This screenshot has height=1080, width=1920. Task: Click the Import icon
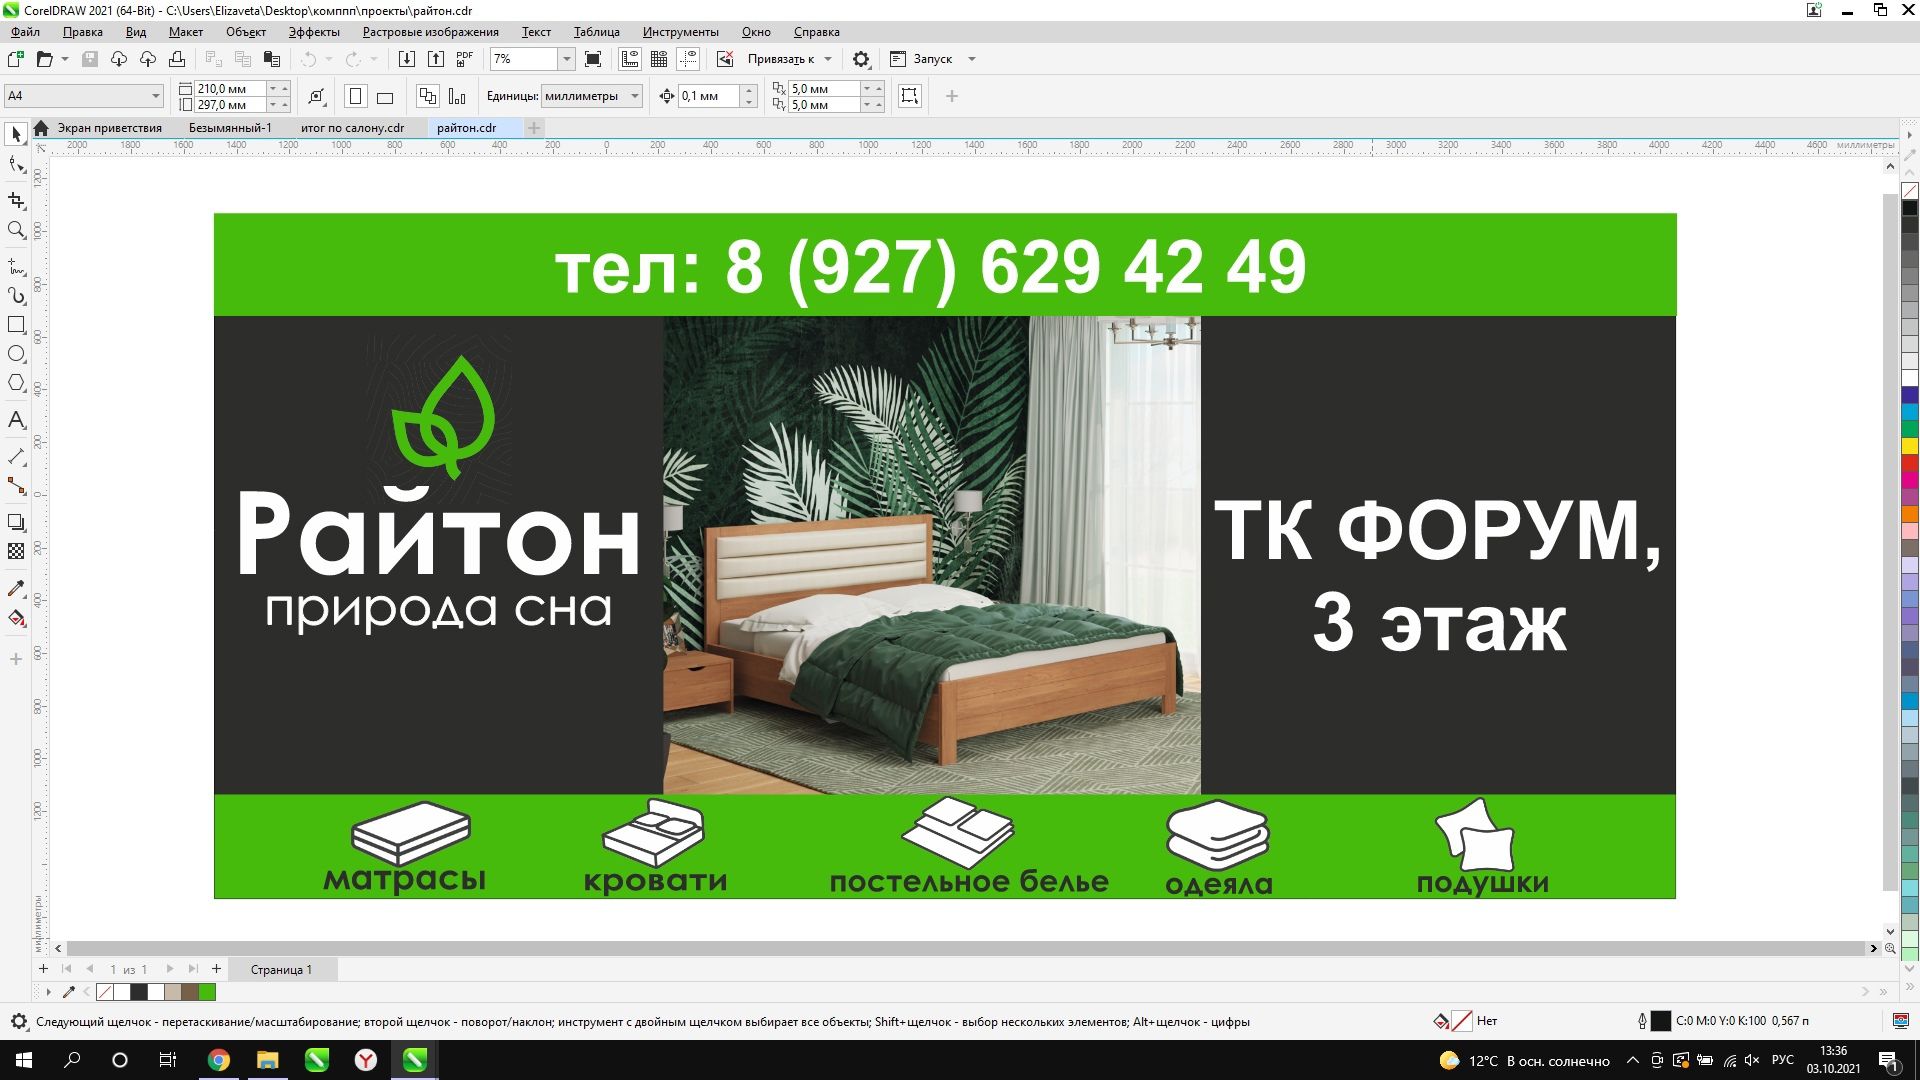[x=407, y=59]
